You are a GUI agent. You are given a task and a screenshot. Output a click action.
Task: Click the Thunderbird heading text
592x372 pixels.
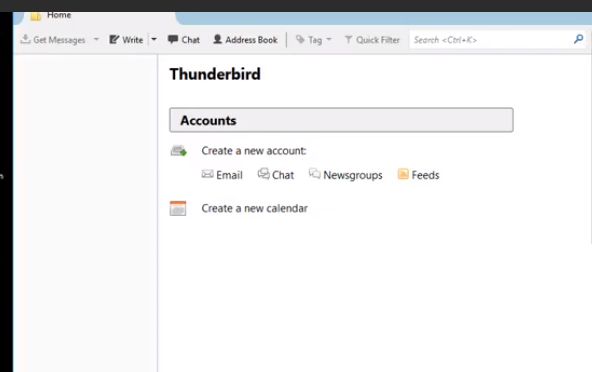(215, 74)
